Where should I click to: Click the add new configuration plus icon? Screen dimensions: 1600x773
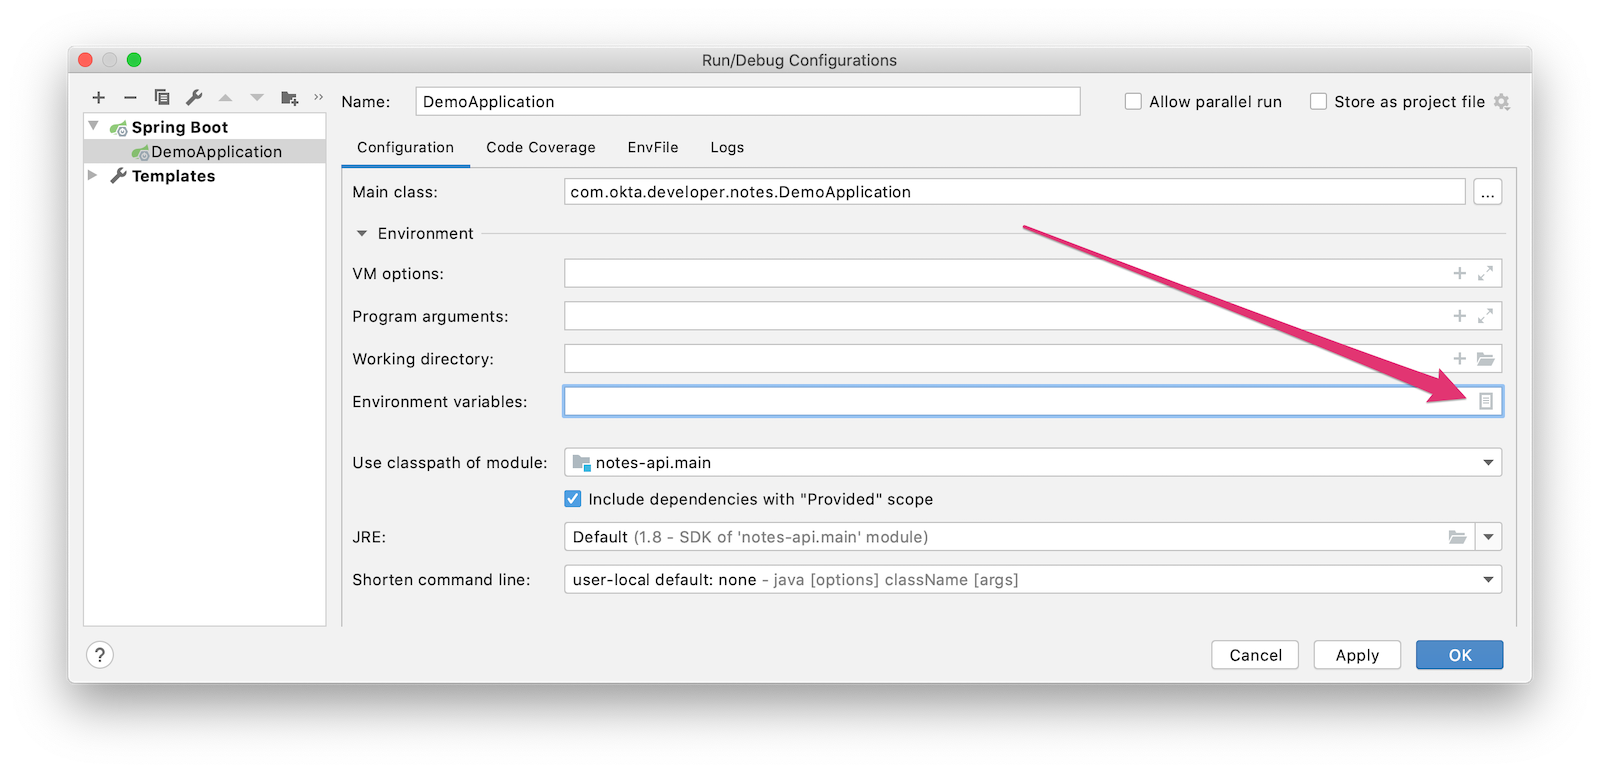tap(98, 98)
